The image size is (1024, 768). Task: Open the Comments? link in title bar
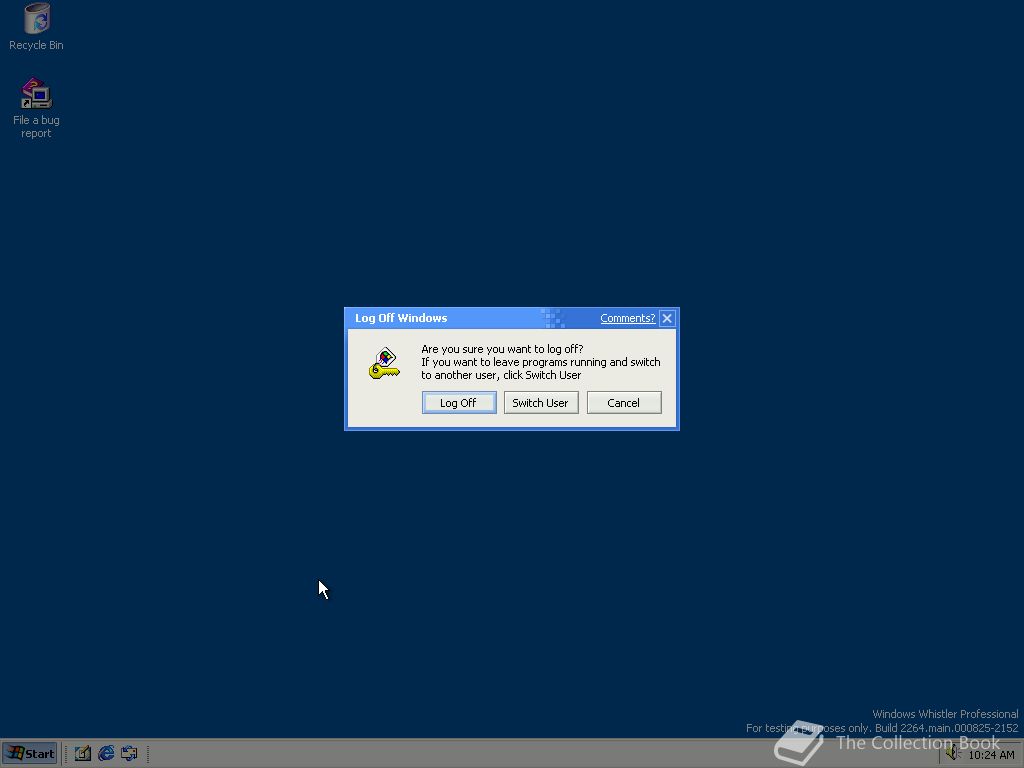tap(628, 318)
